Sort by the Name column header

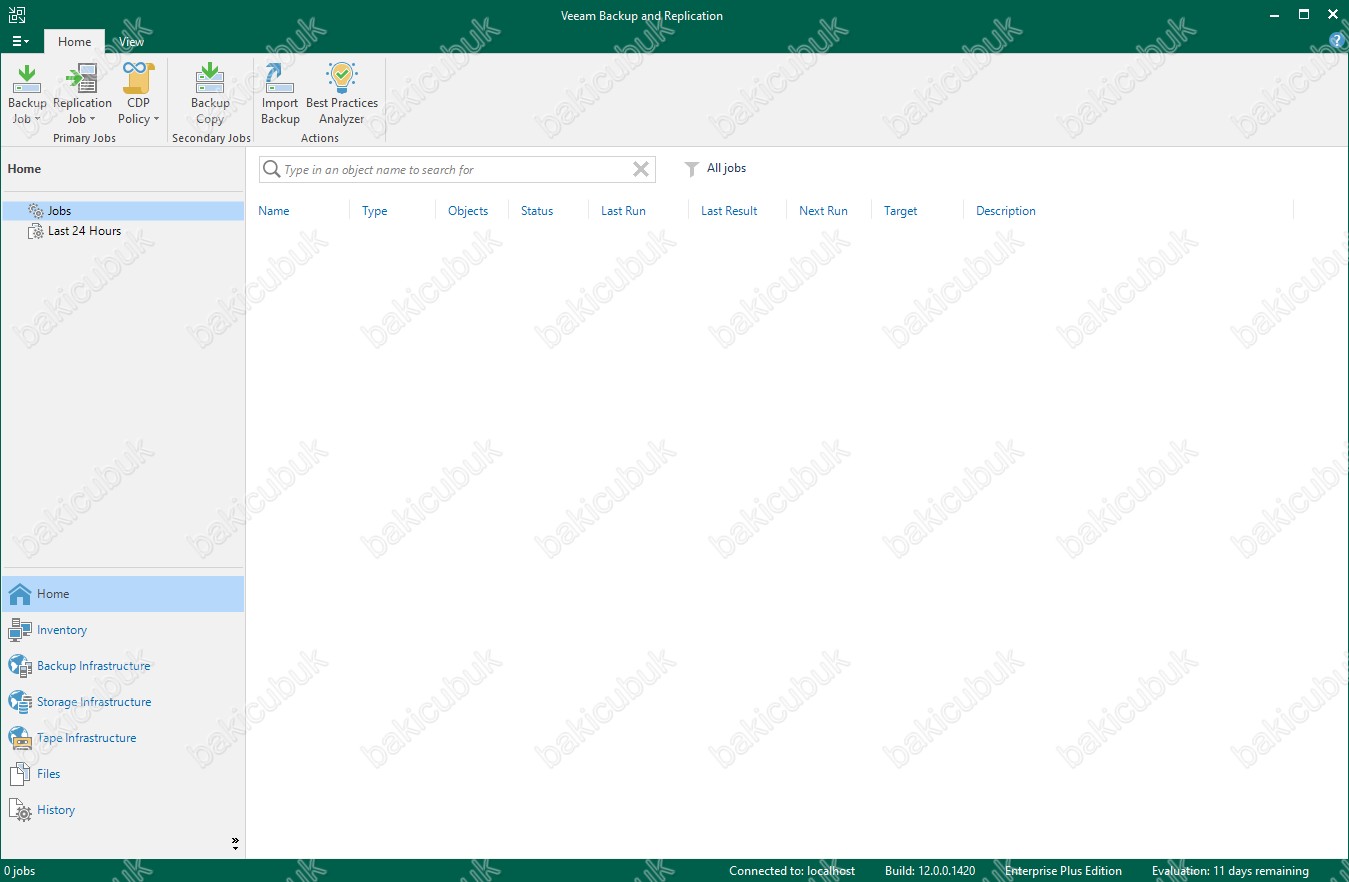pyautogui.click(x=274, y=211)
